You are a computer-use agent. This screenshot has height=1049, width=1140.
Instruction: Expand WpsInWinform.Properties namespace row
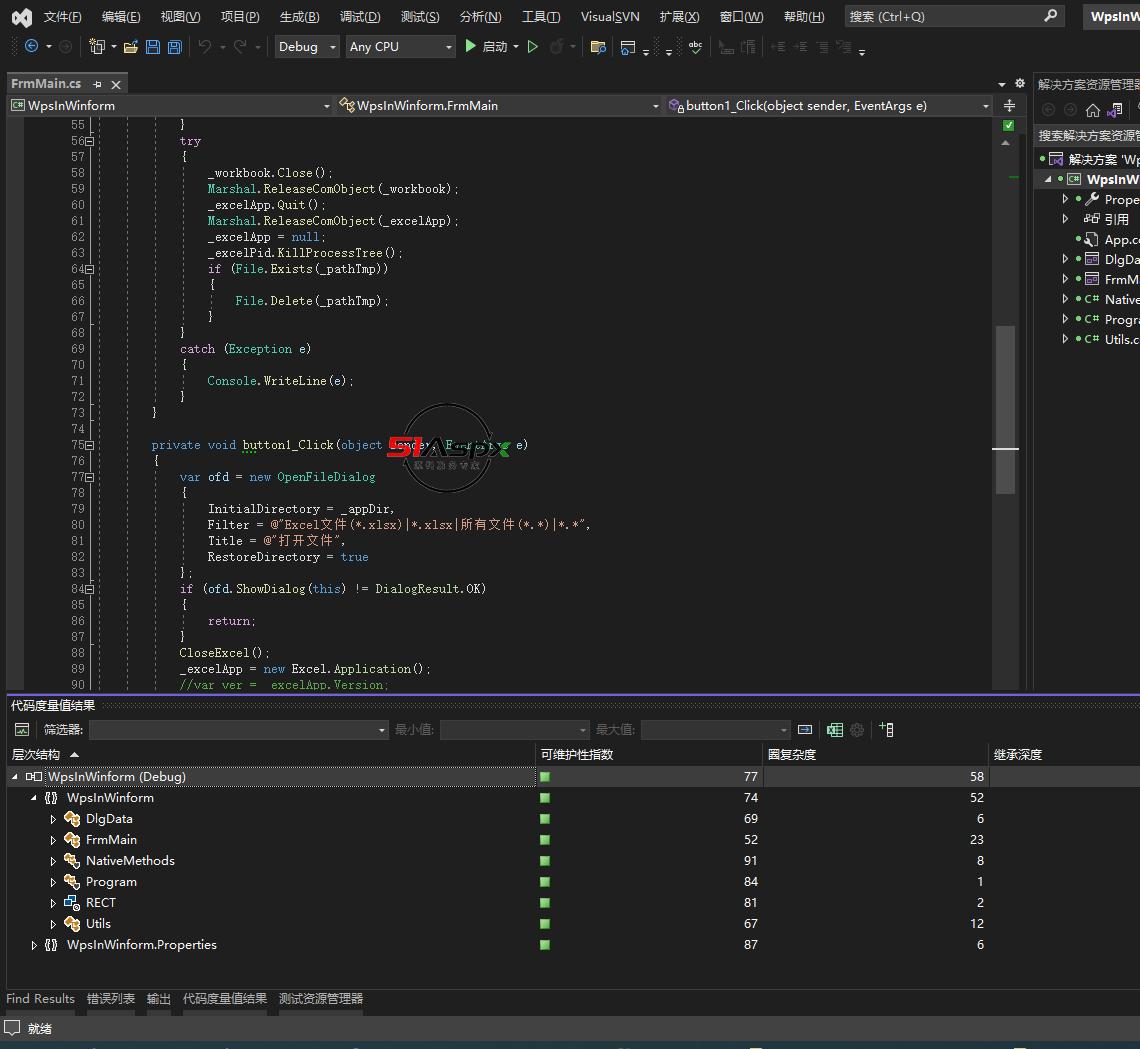pyautogui.click(x=34, y=945)
